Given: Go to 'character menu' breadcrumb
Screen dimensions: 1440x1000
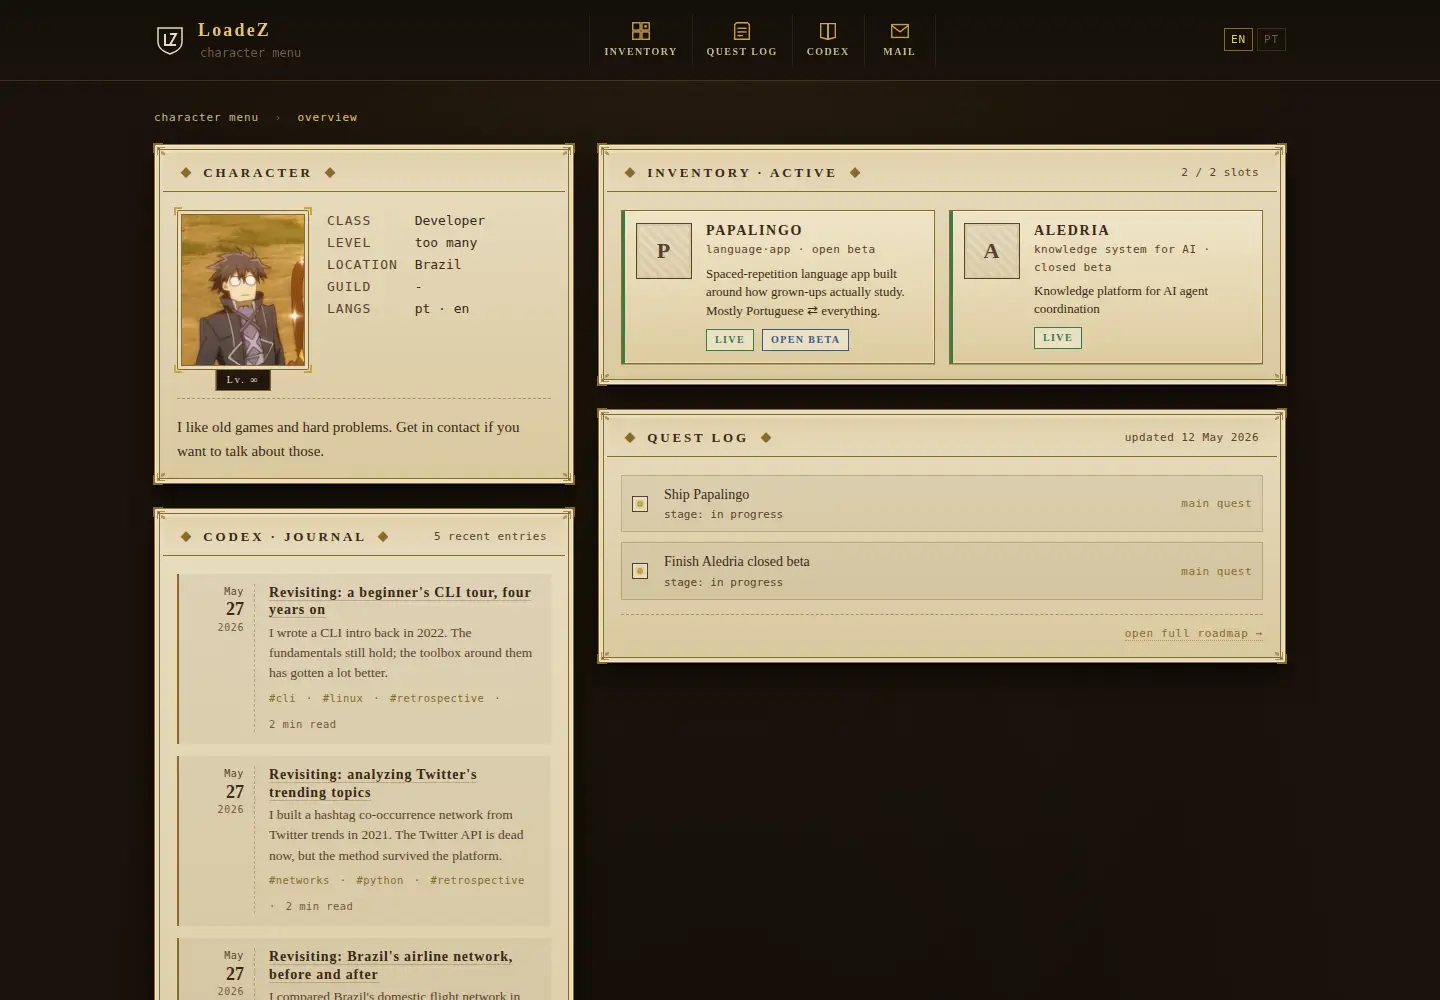Looking at the screenshot, I should point(206,117).
